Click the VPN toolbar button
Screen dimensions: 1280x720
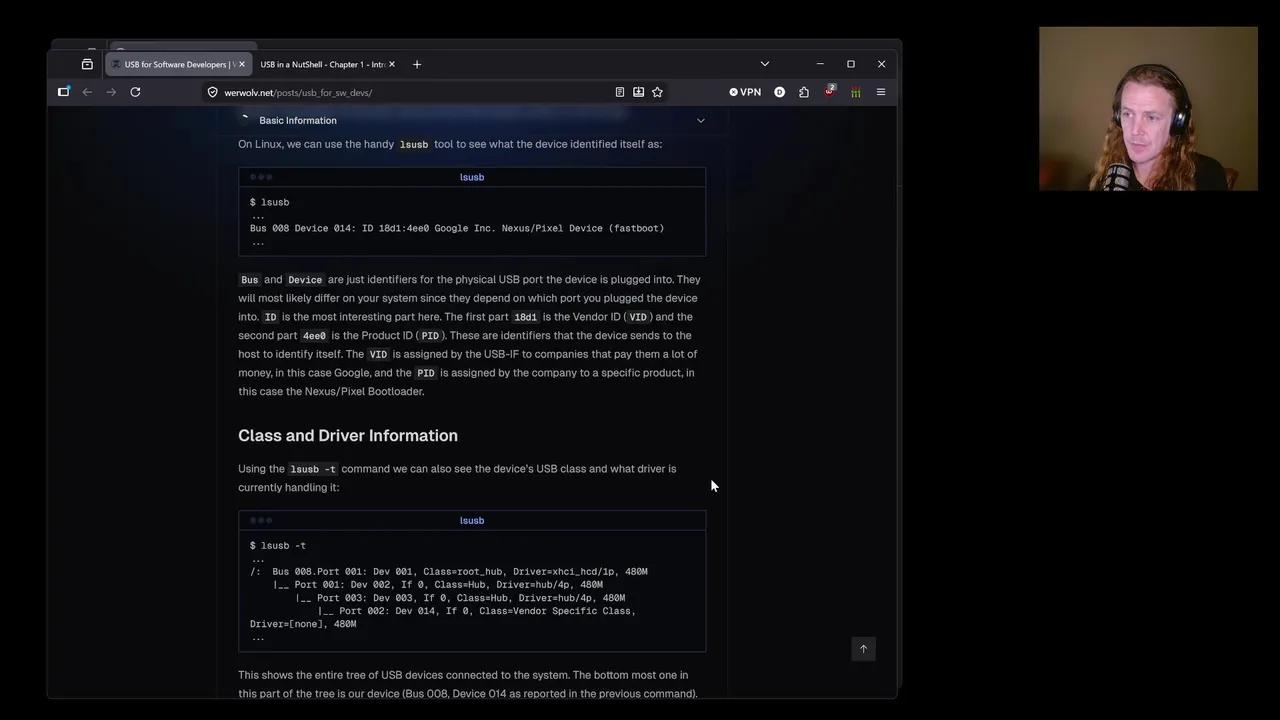pyautogui.click(x=745, y=92)
